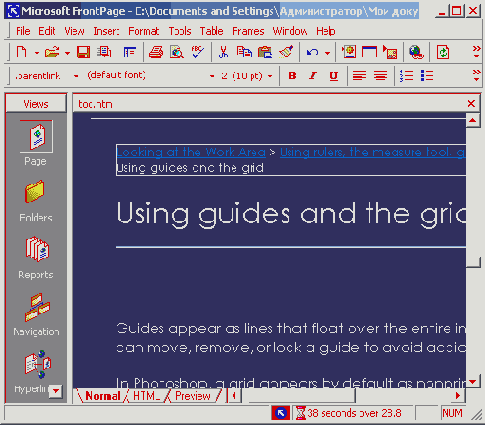Close the toc.htm document
Screen dimensions: 485x425
[471, 104]
